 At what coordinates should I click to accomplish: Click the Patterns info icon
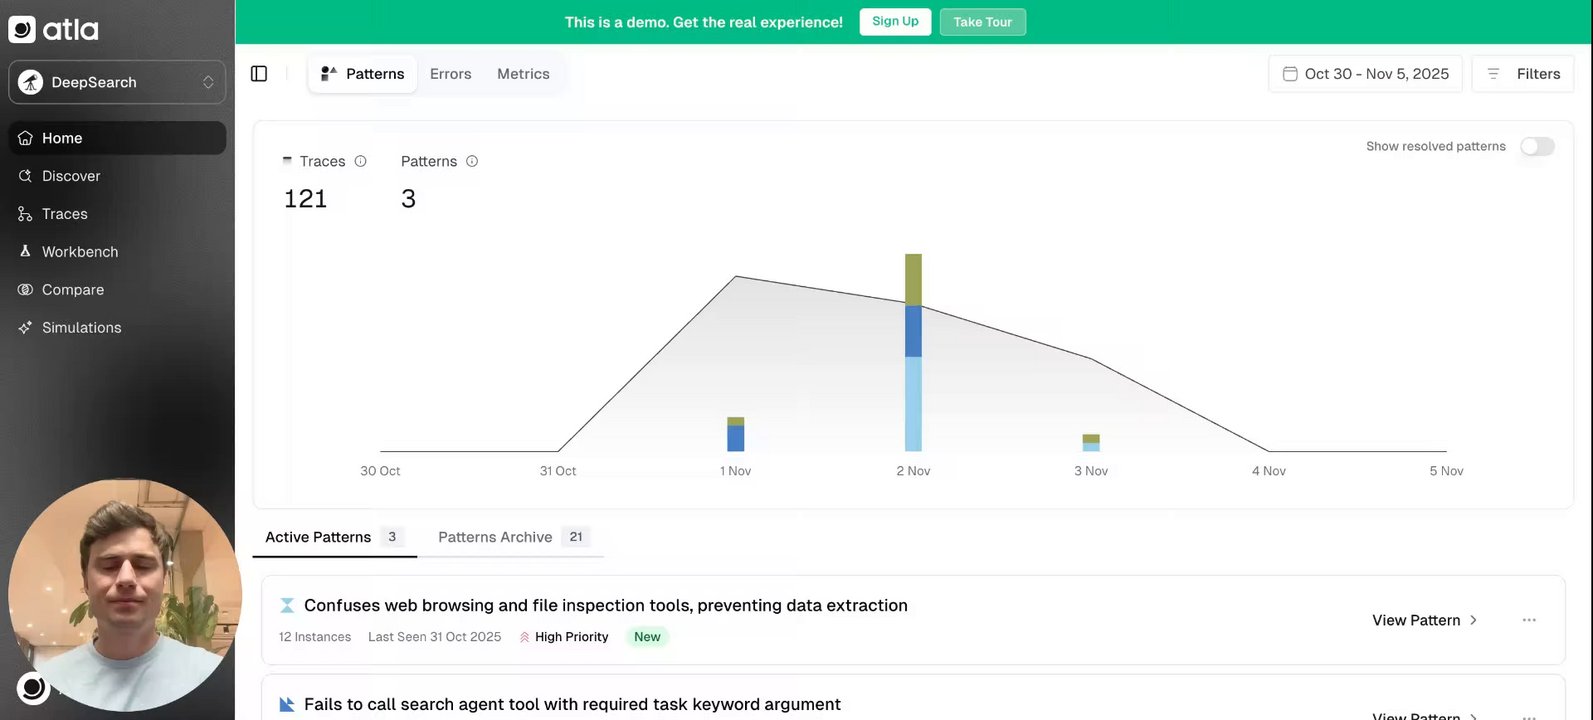(472, 161)
